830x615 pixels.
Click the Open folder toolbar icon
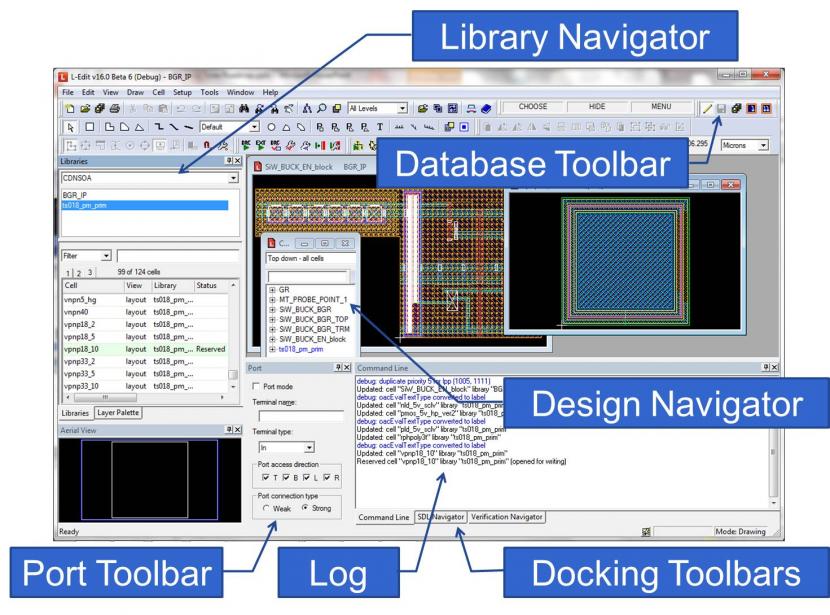coord(85,108)
